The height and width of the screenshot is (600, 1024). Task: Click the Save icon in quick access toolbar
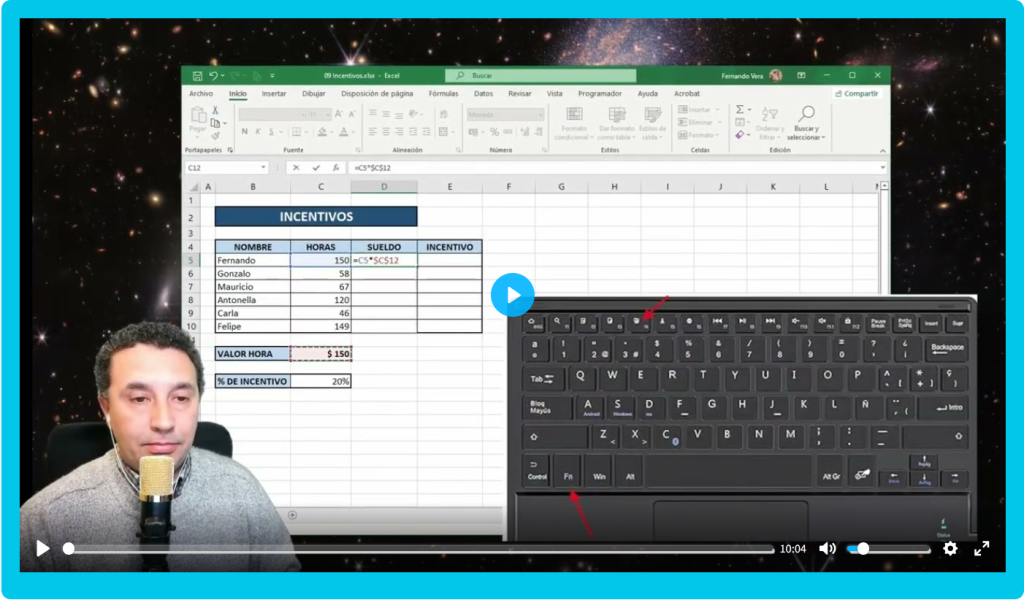[197, 75]
